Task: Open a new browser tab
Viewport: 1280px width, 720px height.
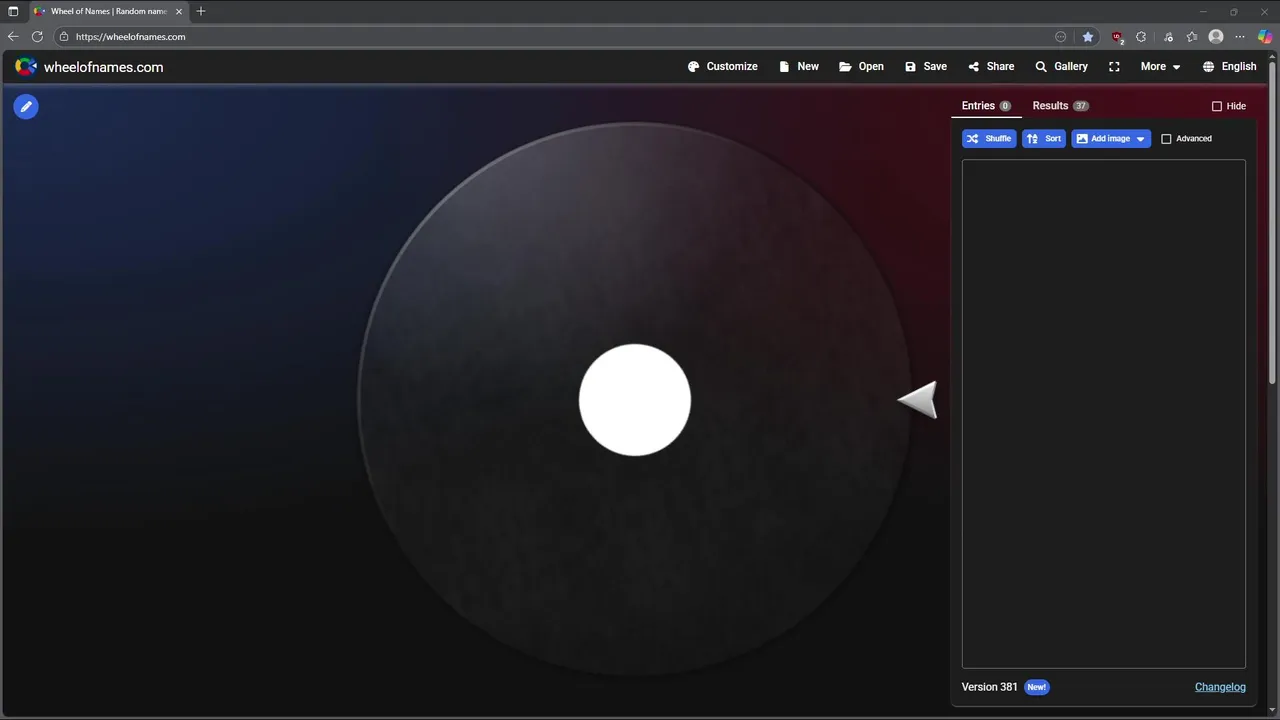Action: point(201,11)
